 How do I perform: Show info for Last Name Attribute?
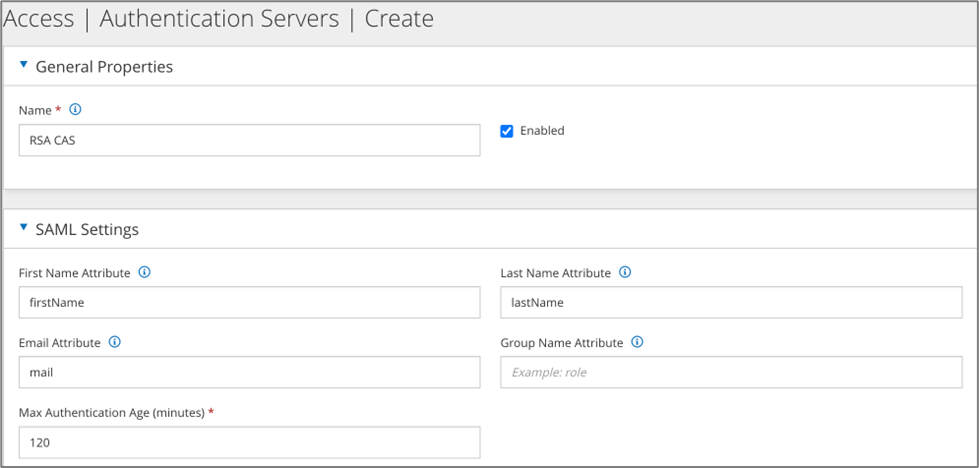[x=625, y=272]
